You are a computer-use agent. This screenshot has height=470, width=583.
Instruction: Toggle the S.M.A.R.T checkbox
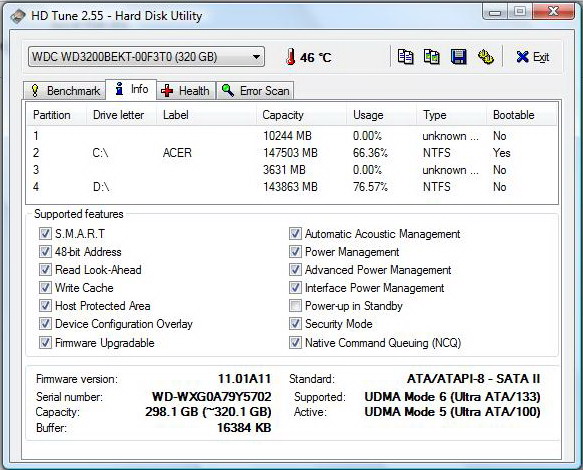pyautogui.click(x=45, y=234)
